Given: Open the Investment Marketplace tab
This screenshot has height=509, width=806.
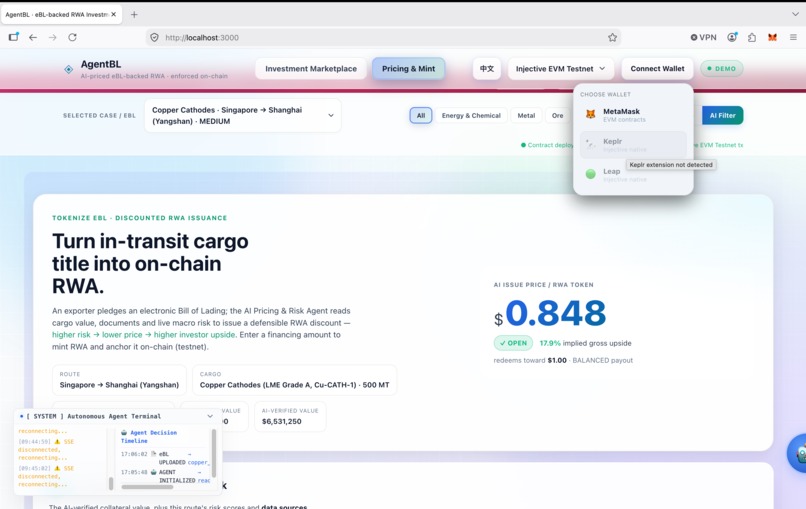Looking at the screenshot, I should [311, 68].
